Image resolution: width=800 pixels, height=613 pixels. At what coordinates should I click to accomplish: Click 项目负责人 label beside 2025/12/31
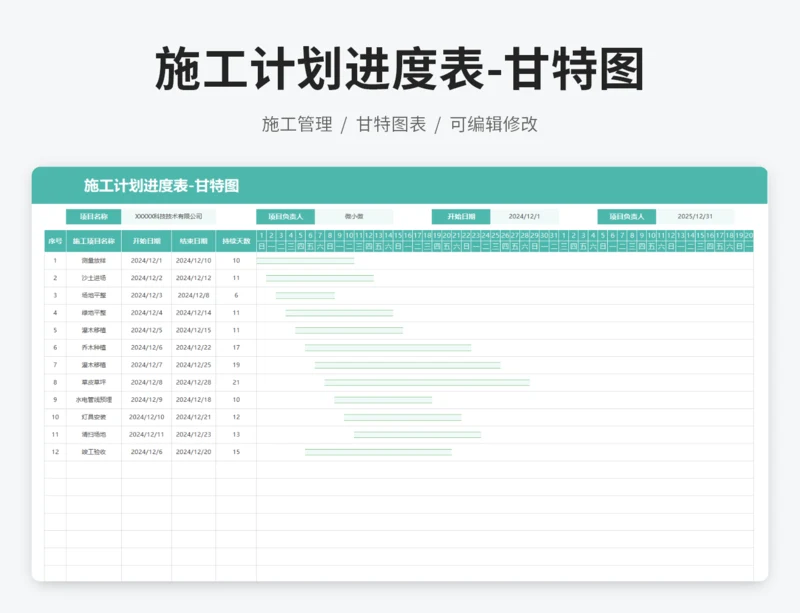pos(627,216)
